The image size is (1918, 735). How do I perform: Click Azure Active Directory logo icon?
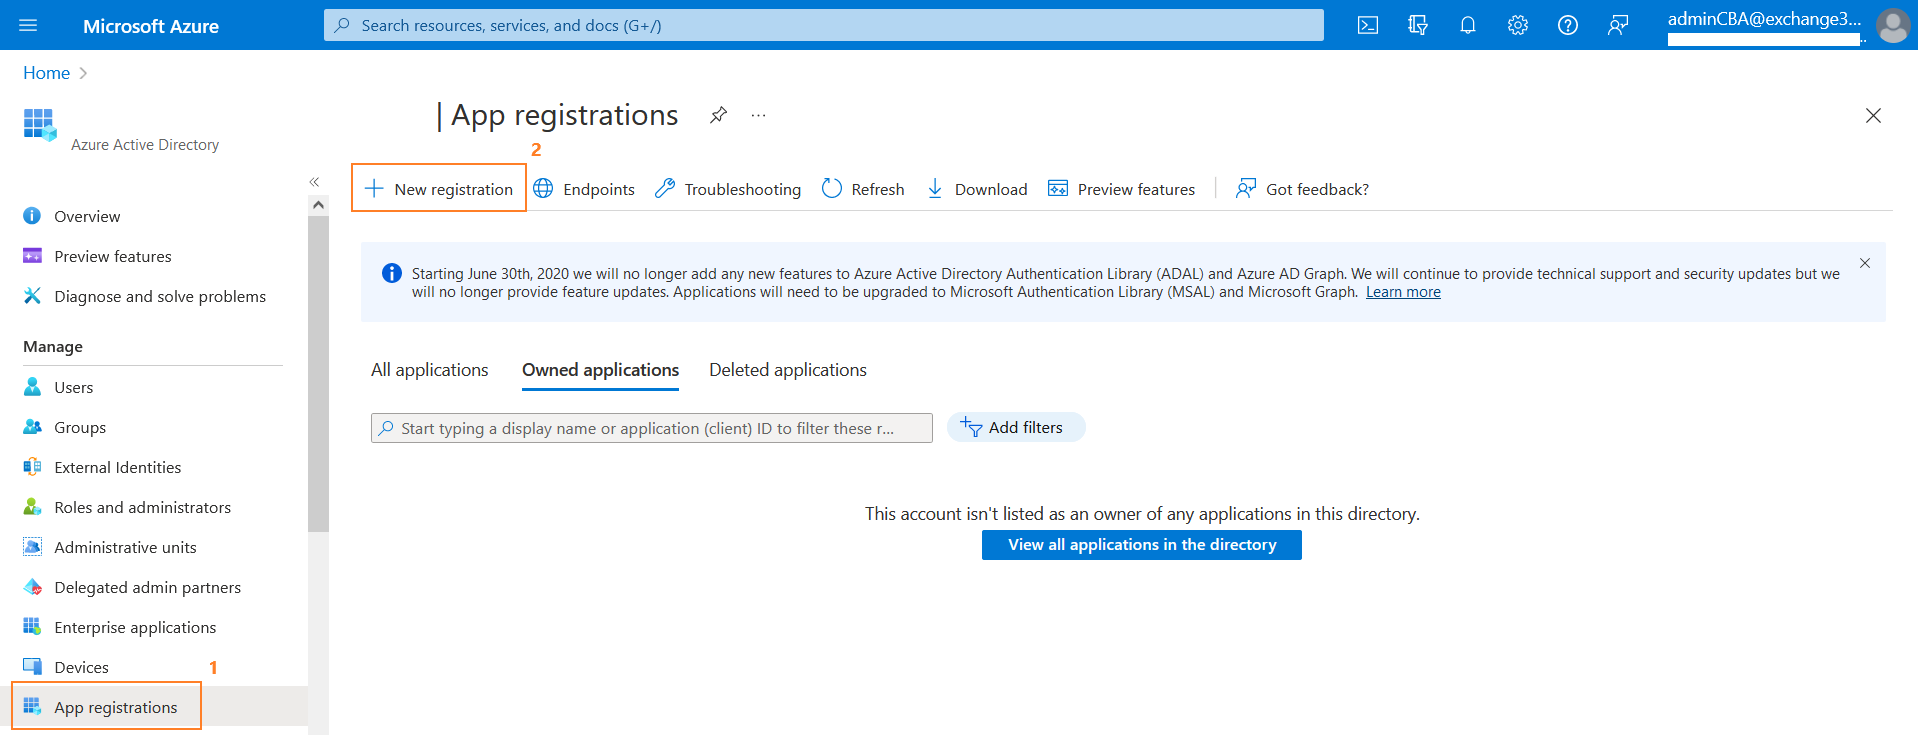tap(40, 125)
